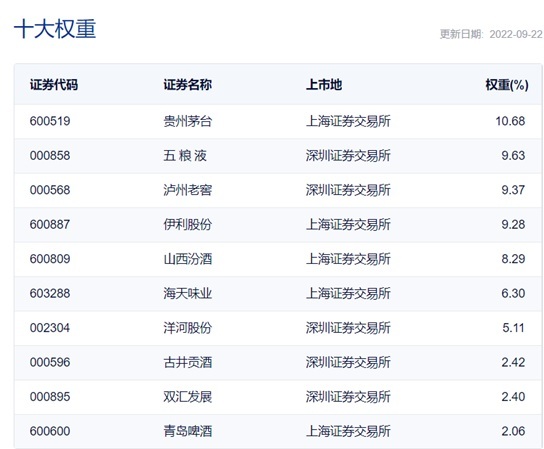
Task: Click weight value 5.11
Action: click(x=513, y=328)
